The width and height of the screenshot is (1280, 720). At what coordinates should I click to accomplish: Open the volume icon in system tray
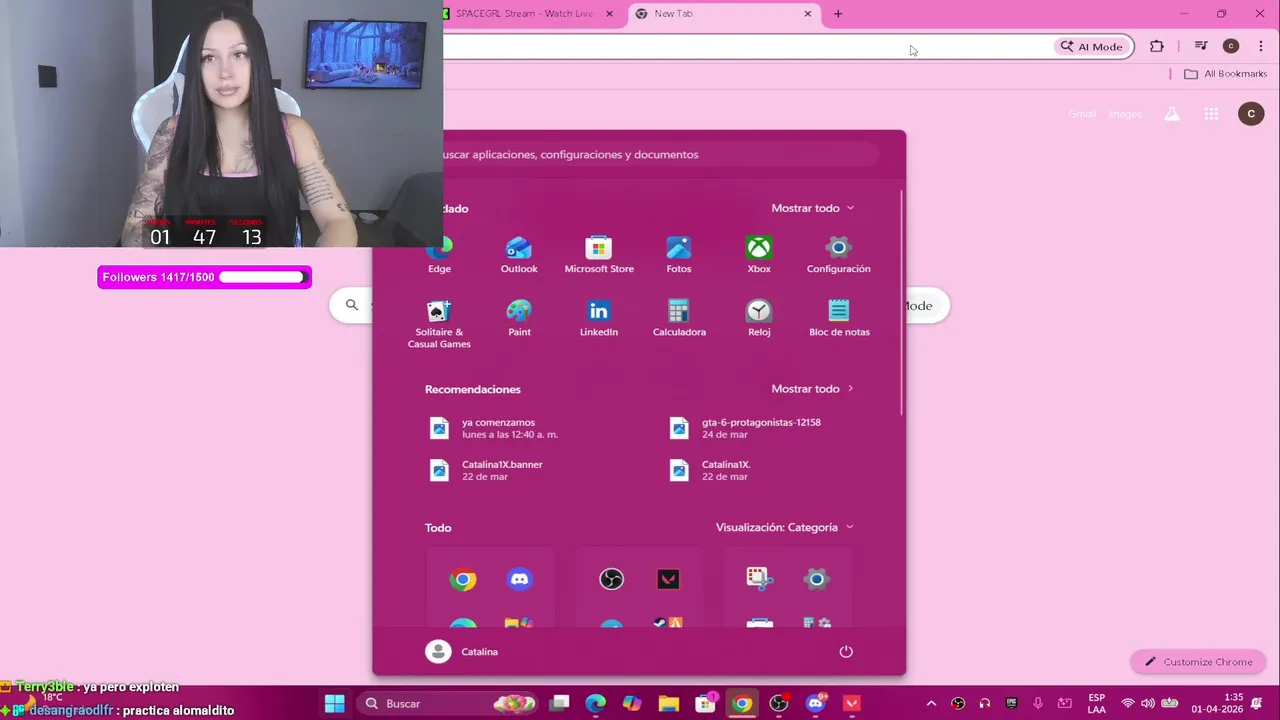pos(1147,704)
